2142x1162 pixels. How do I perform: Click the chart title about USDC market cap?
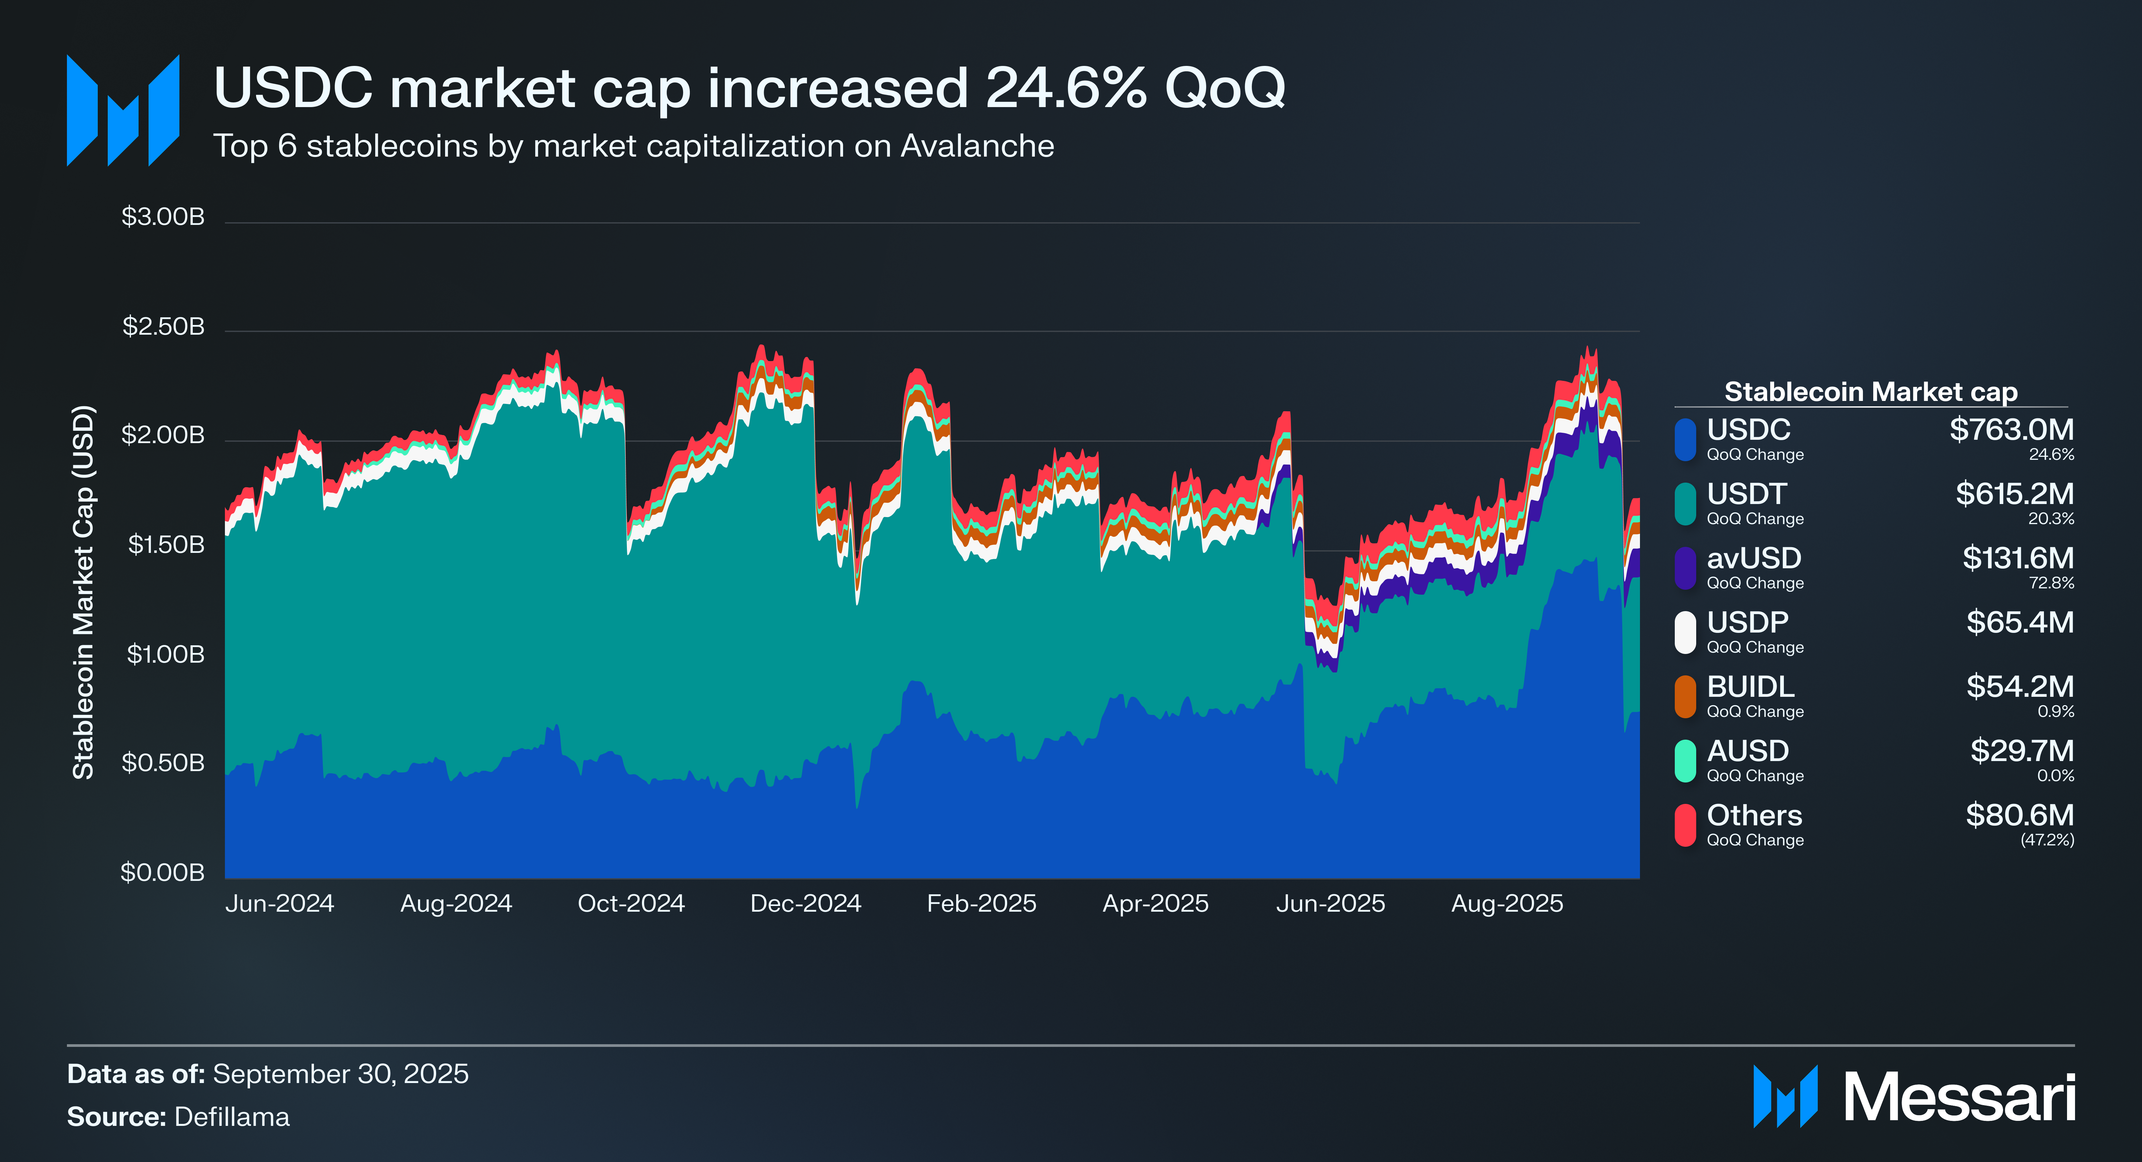tap(749, 88)
